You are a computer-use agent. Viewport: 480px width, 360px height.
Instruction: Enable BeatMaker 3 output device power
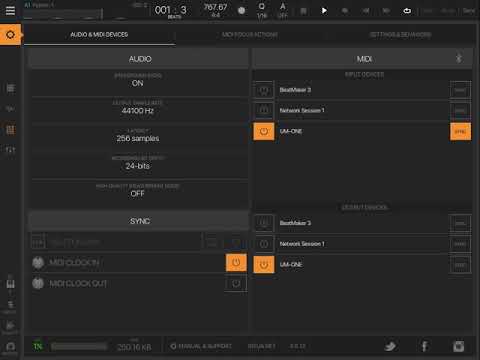(264, 223)
